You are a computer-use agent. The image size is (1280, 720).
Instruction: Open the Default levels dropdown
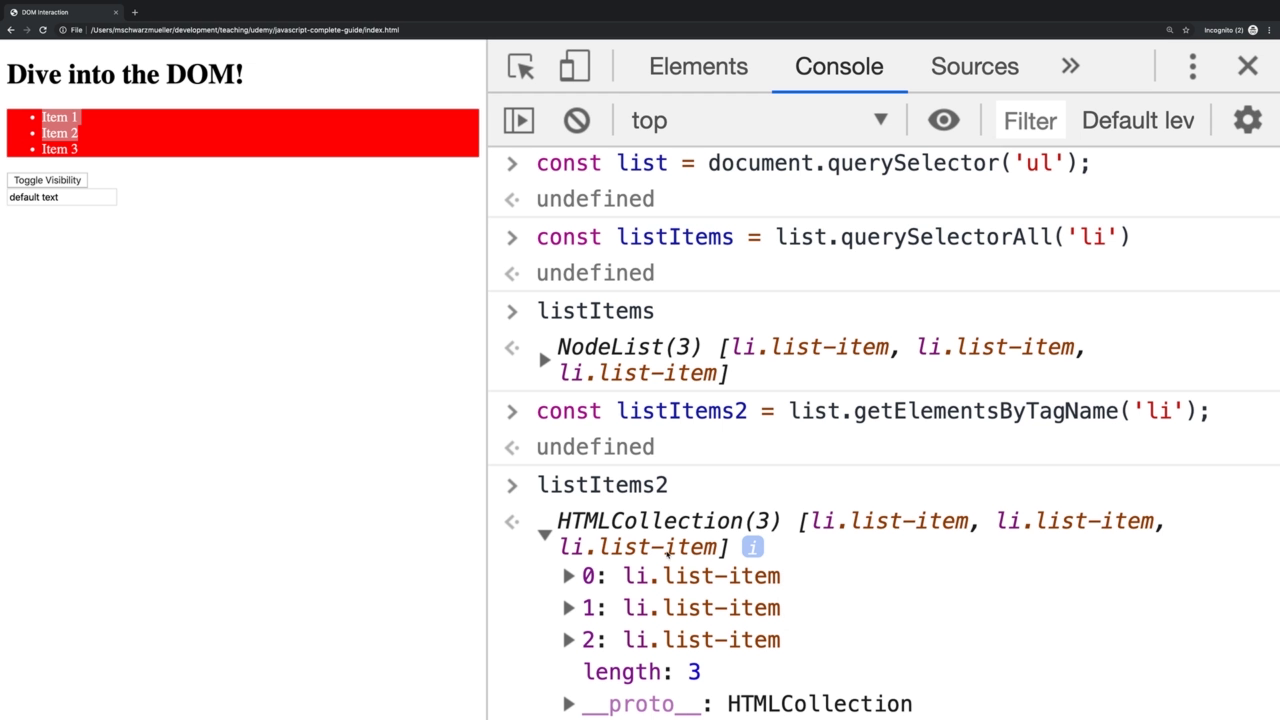click(1138, 121)
